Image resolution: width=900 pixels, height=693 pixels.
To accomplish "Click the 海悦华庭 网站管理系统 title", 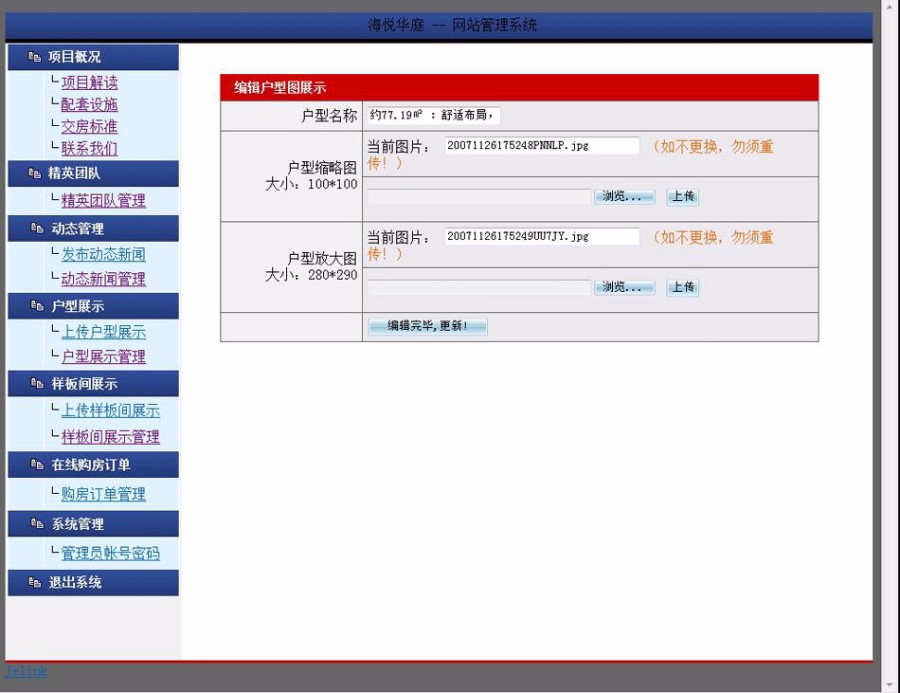I will [x=452, y=25].
